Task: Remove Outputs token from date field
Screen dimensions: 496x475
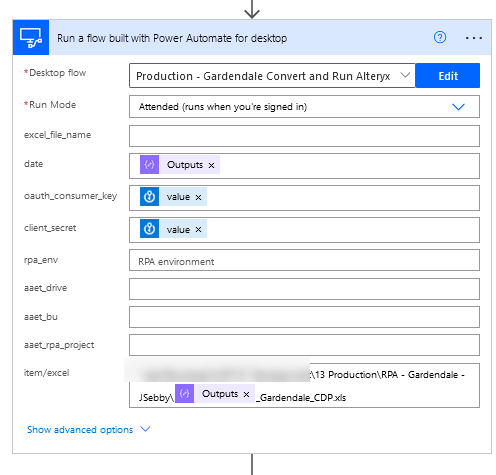Action: coord(211,165)
